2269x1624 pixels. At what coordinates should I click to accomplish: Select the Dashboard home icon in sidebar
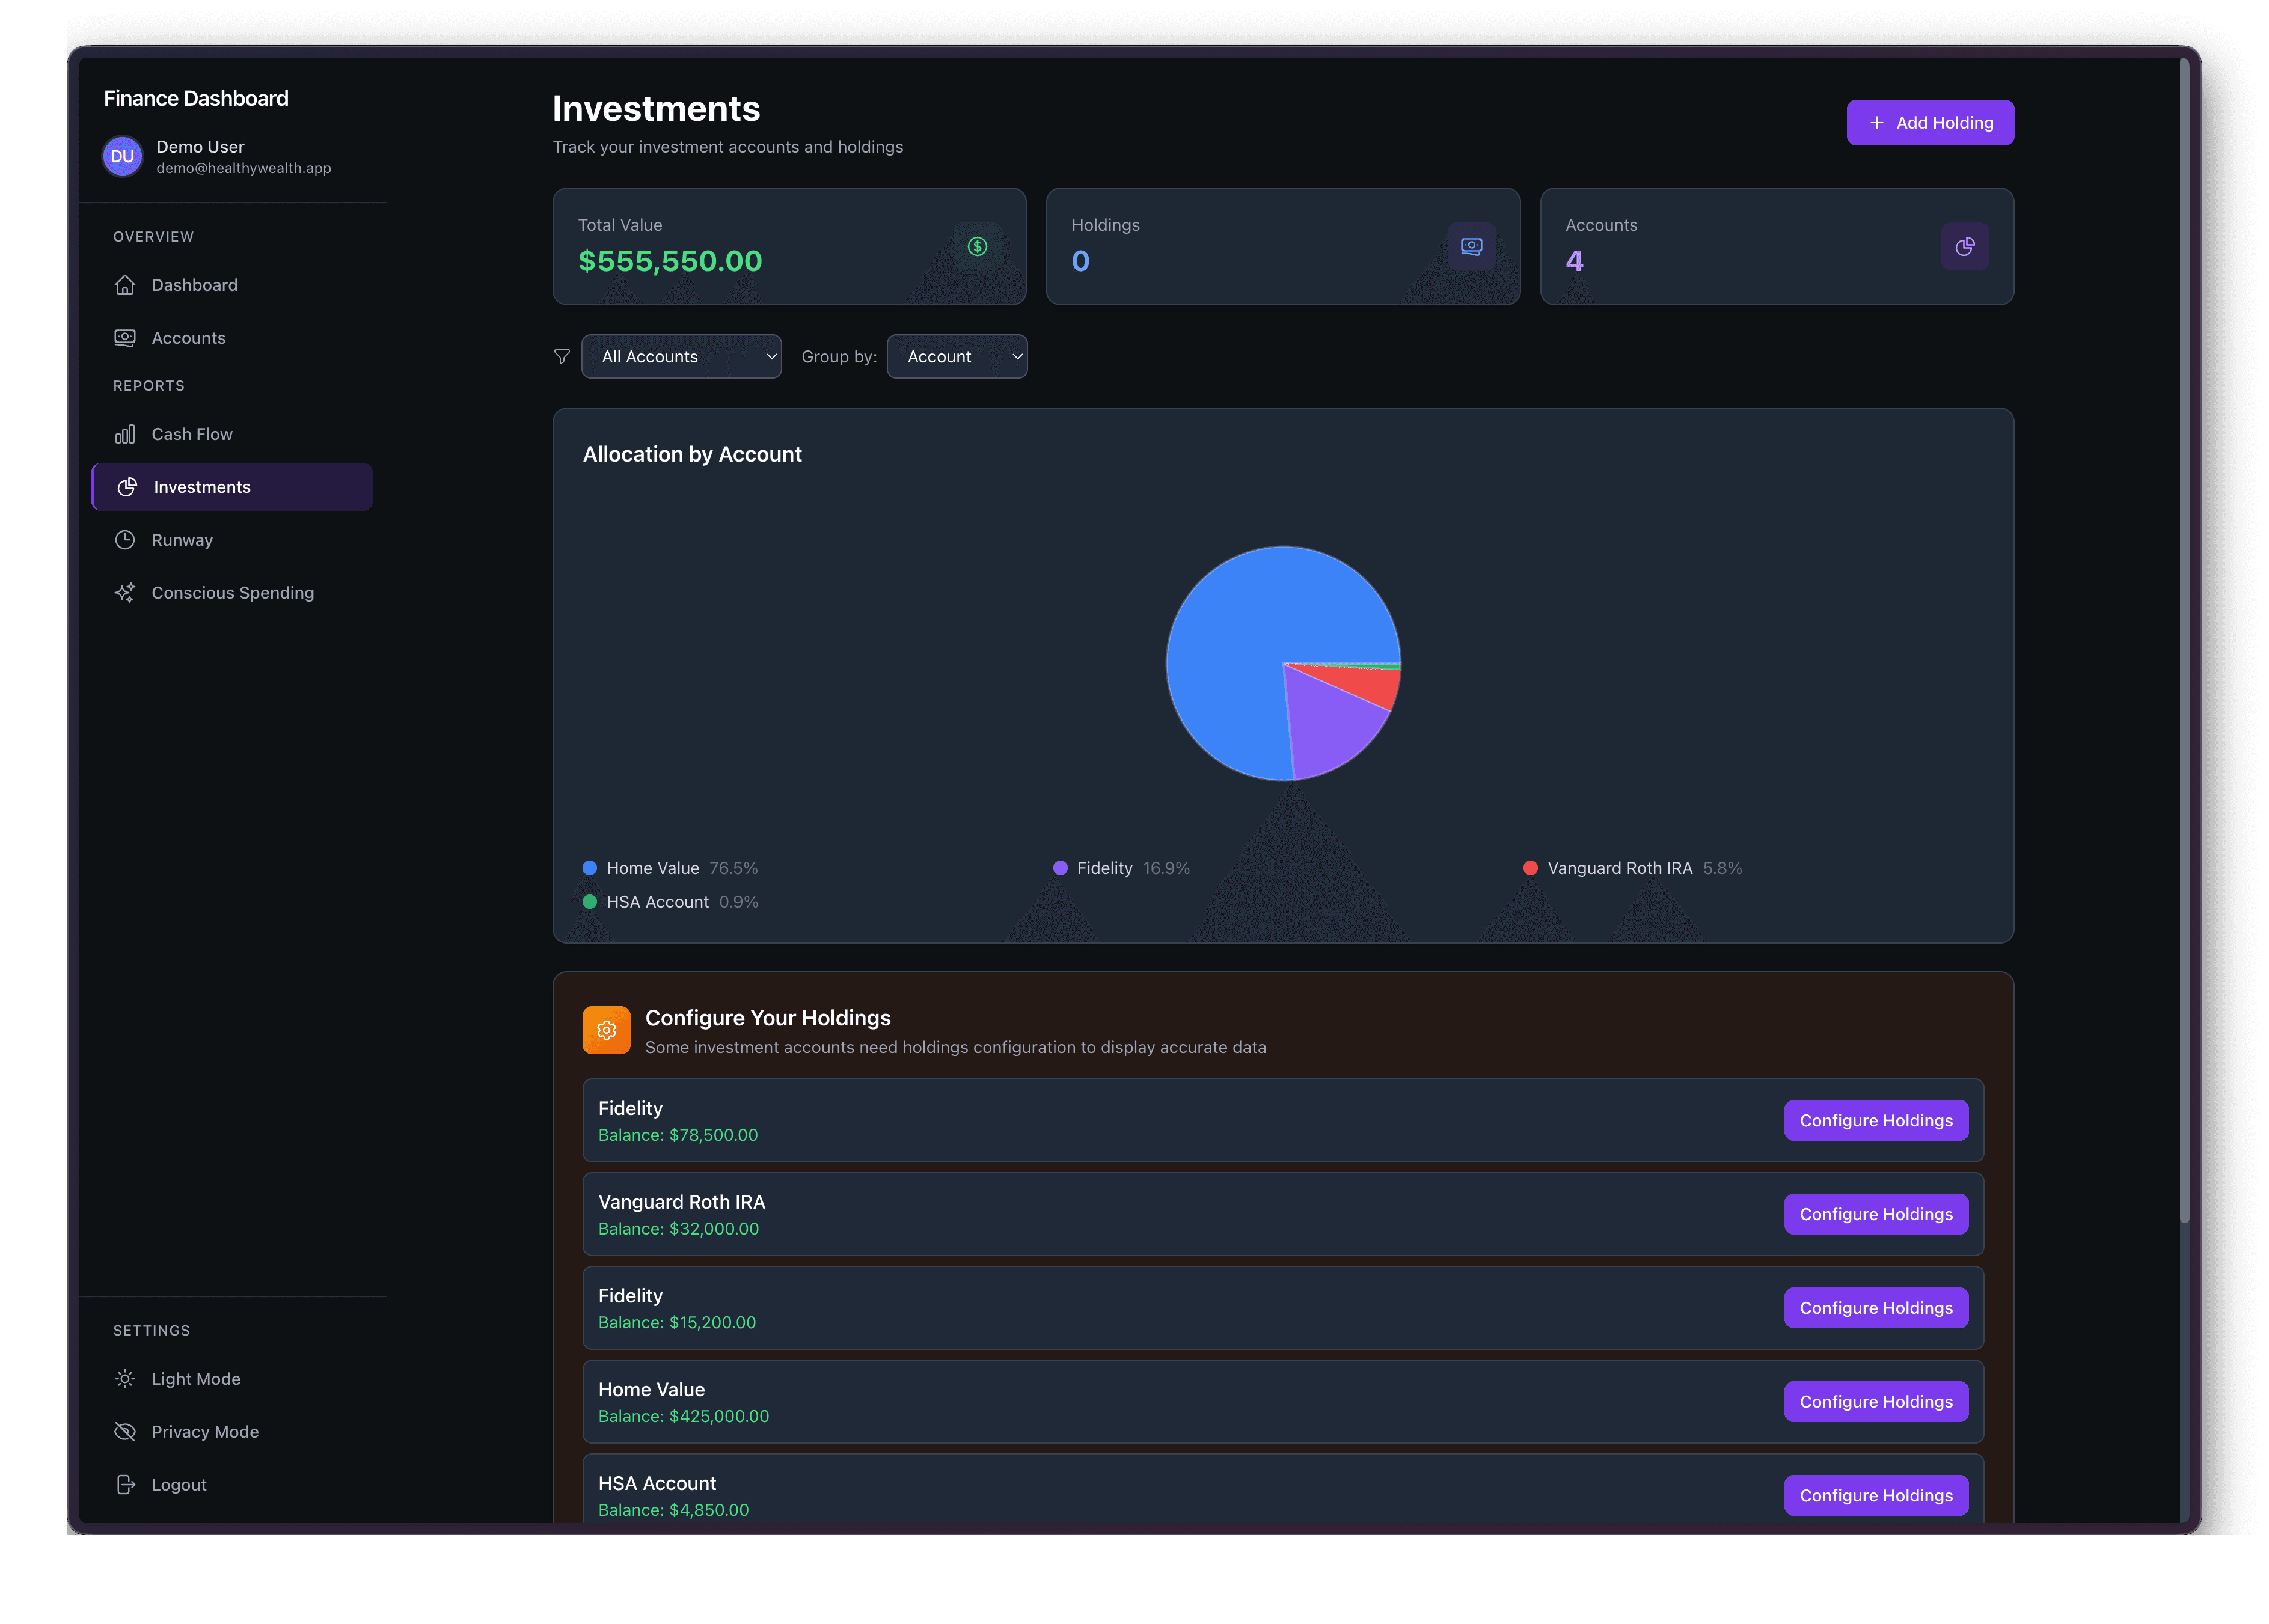125,285
